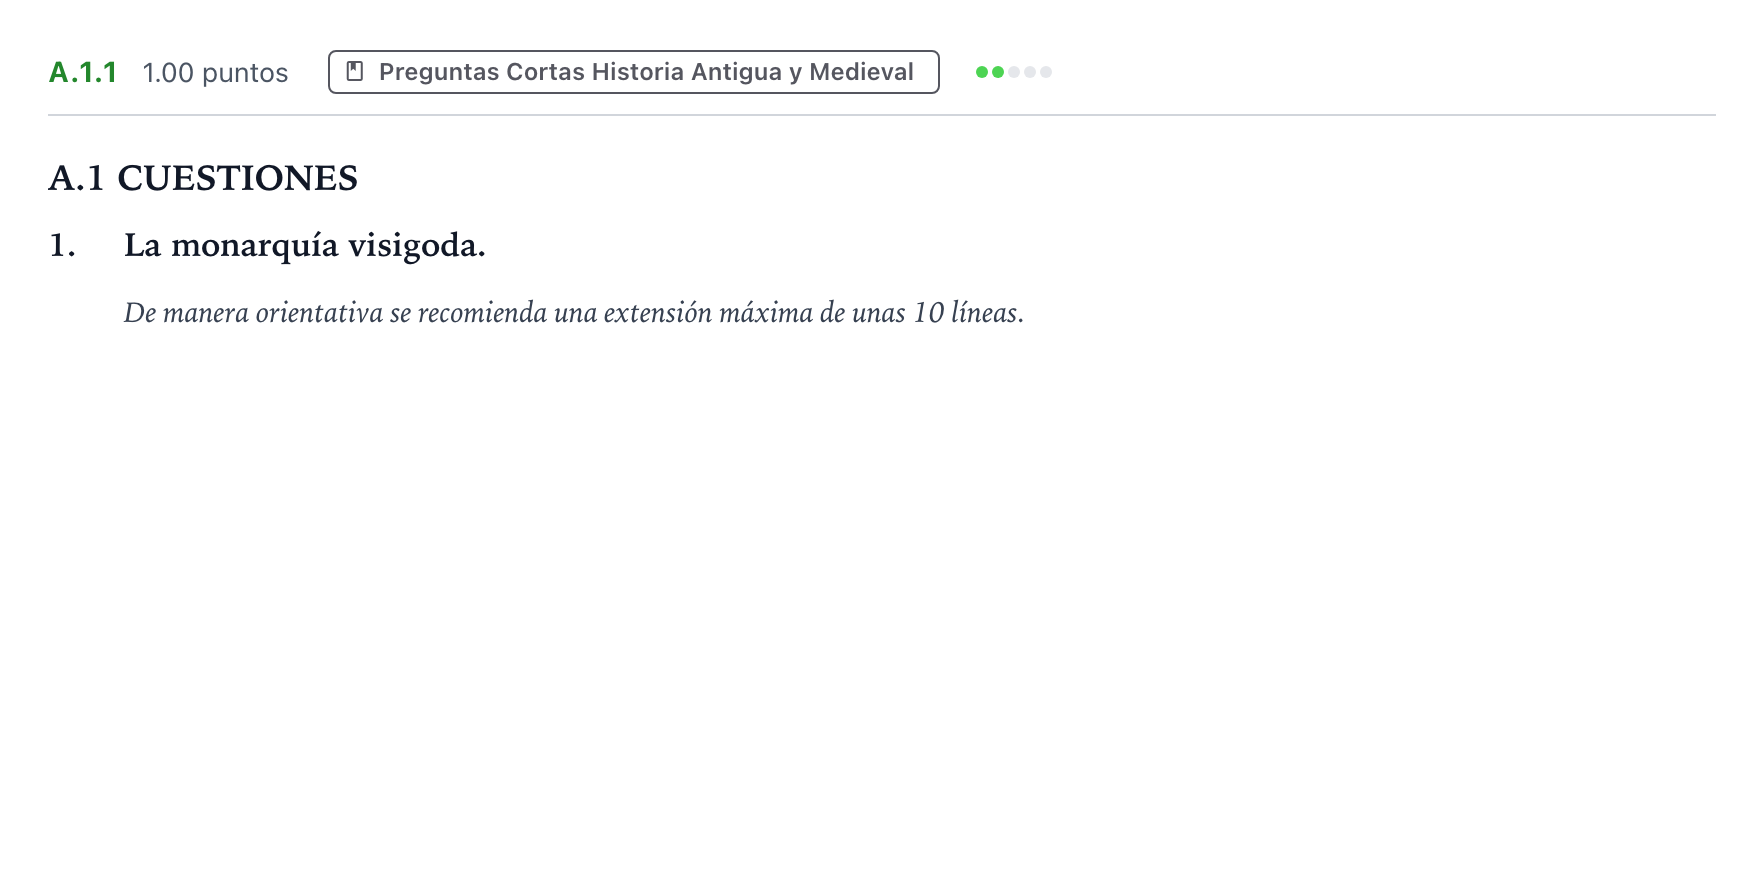1764x884 pixels.
Task: Click the book icon in the topic tag
Action: pyautogui.click(x=354, y=72)
